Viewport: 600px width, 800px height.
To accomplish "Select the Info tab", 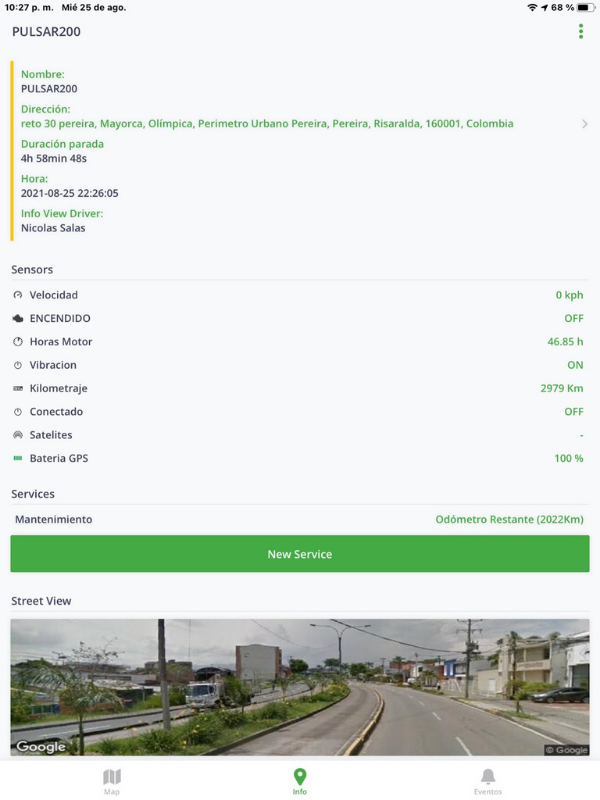I will 299,781.
